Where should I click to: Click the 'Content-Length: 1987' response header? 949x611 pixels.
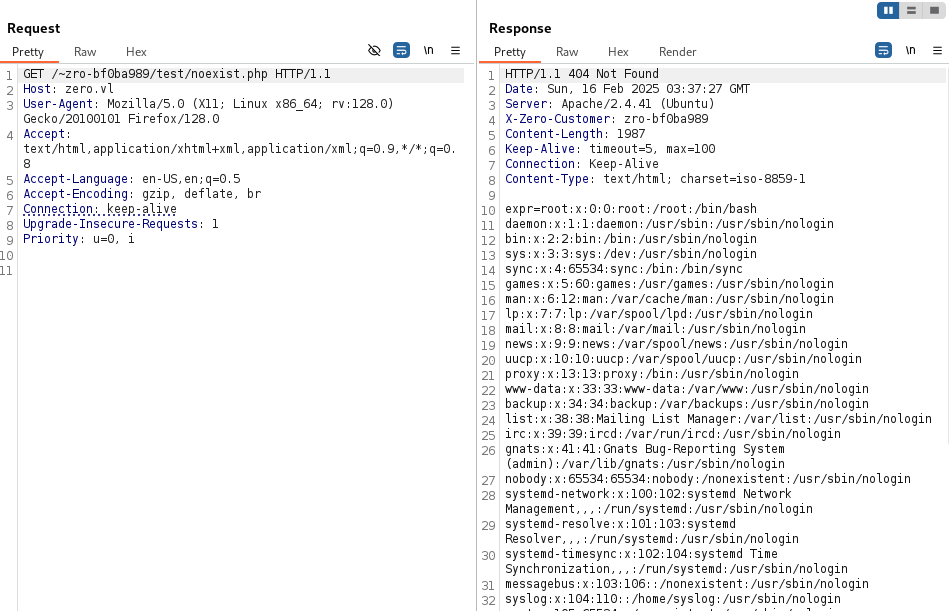[x=575, y=134]
